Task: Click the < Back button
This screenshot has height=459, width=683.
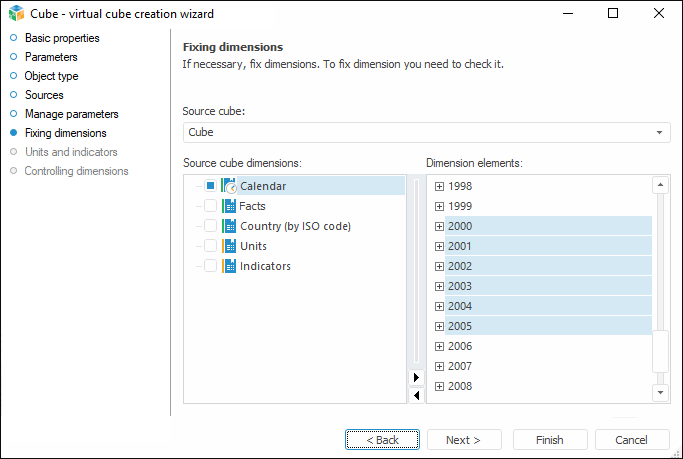Action: point(382,440)
